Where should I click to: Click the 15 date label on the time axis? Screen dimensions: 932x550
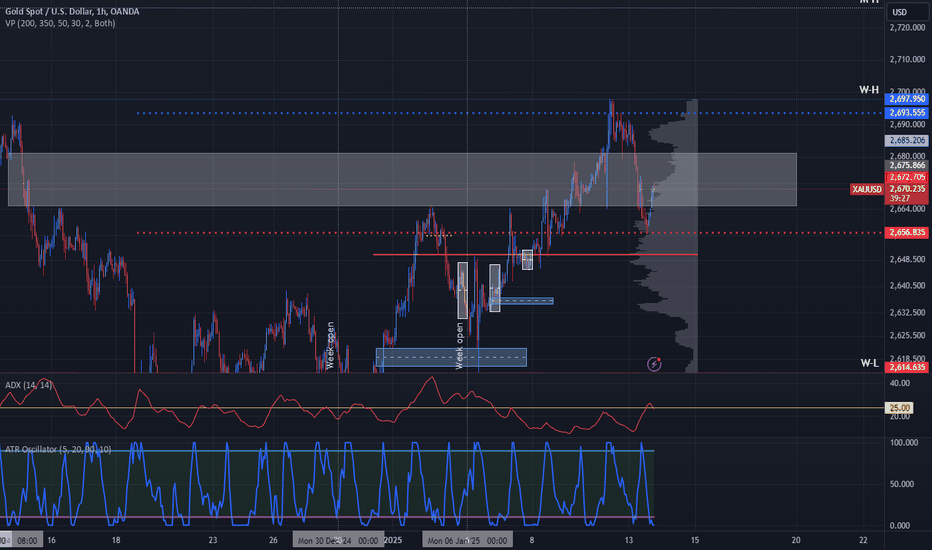coord(695,540)
